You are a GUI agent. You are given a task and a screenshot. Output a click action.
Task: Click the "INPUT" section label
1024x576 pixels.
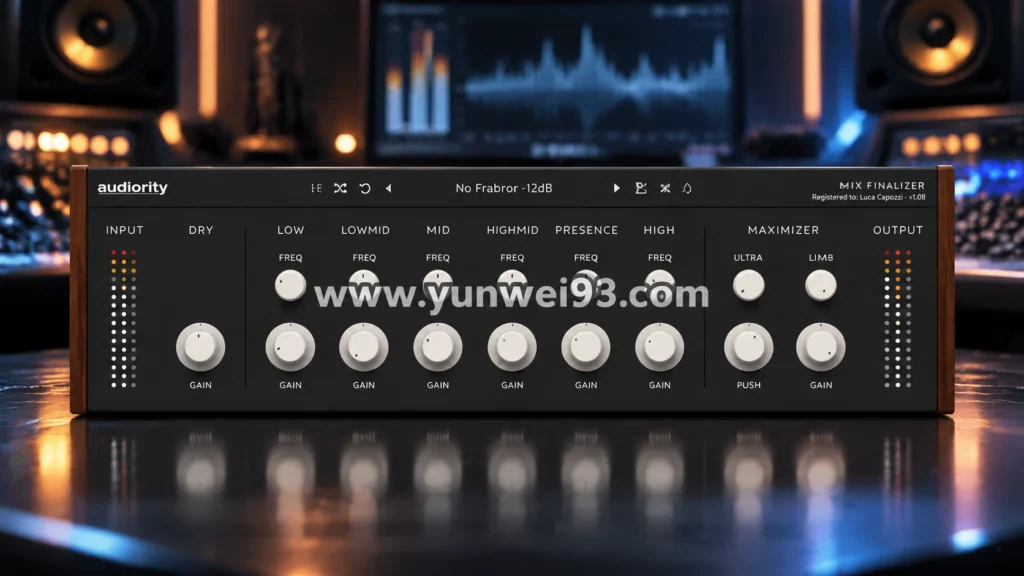125,230
